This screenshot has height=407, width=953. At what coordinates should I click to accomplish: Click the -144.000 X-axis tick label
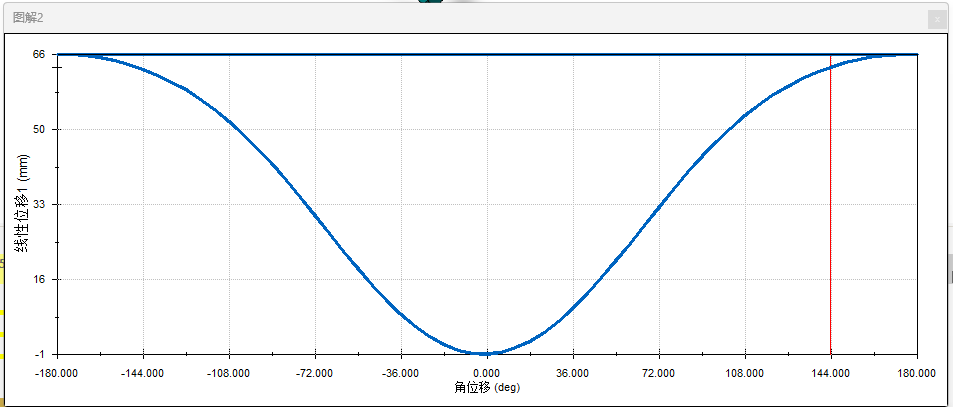(143, 372)
